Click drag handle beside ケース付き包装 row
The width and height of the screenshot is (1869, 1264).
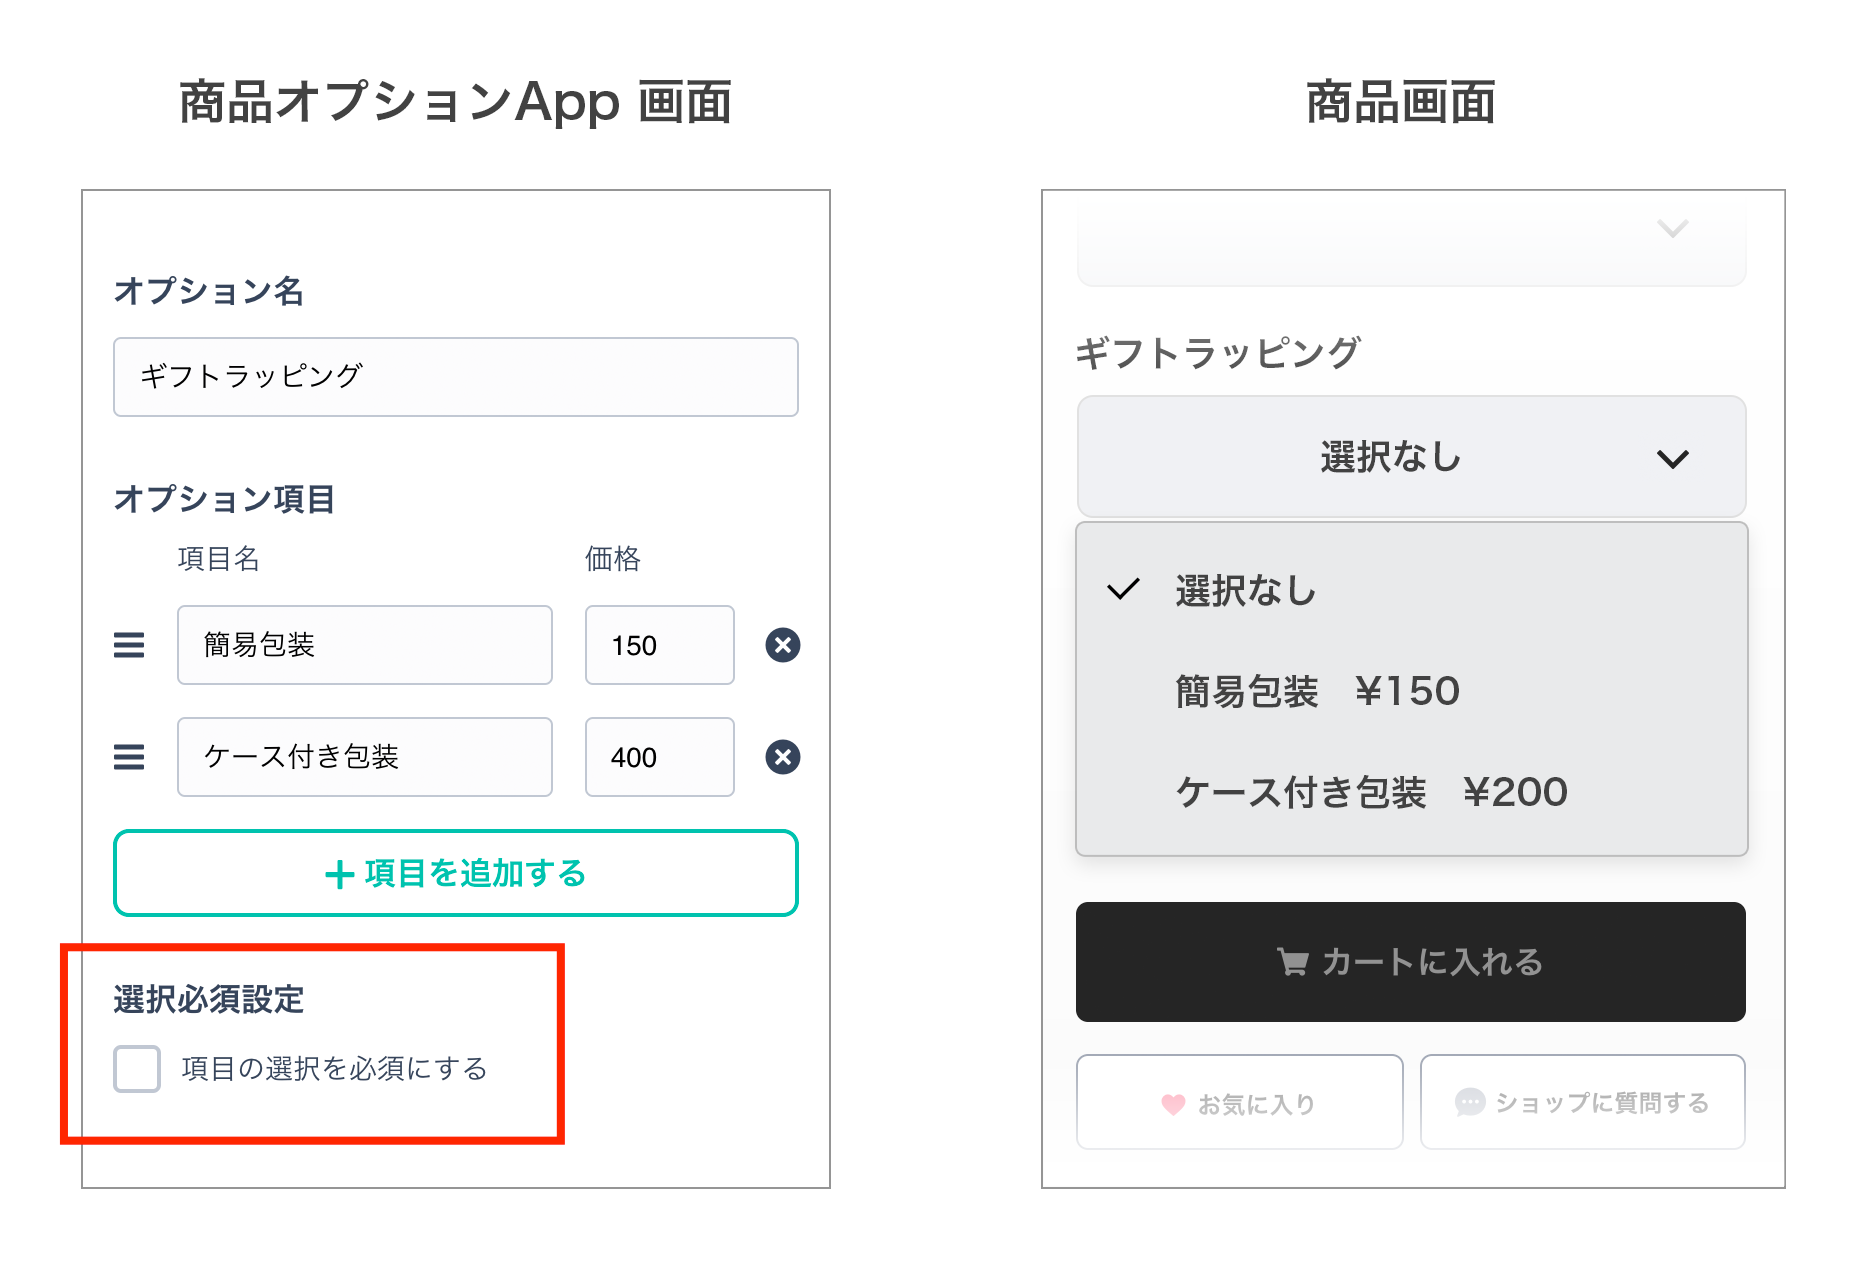[x=129, y=757]
